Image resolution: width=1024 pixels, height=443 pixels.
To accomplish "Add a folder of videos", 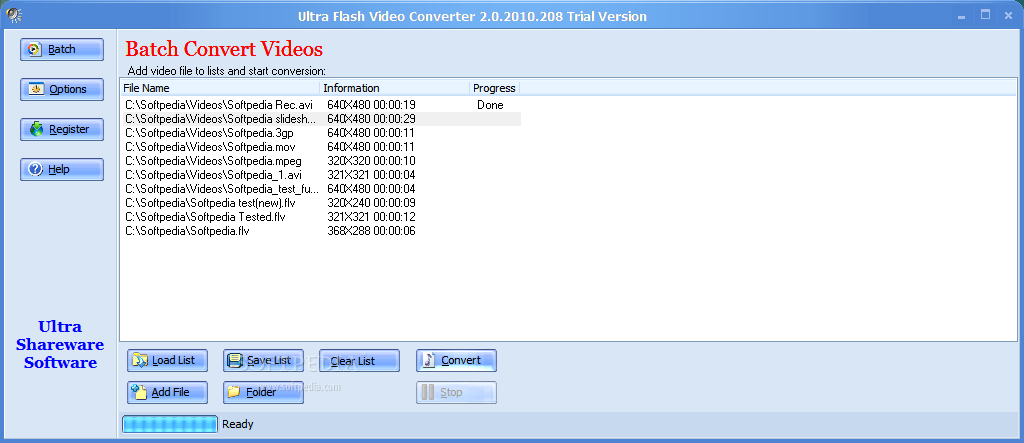I will 263,392.
